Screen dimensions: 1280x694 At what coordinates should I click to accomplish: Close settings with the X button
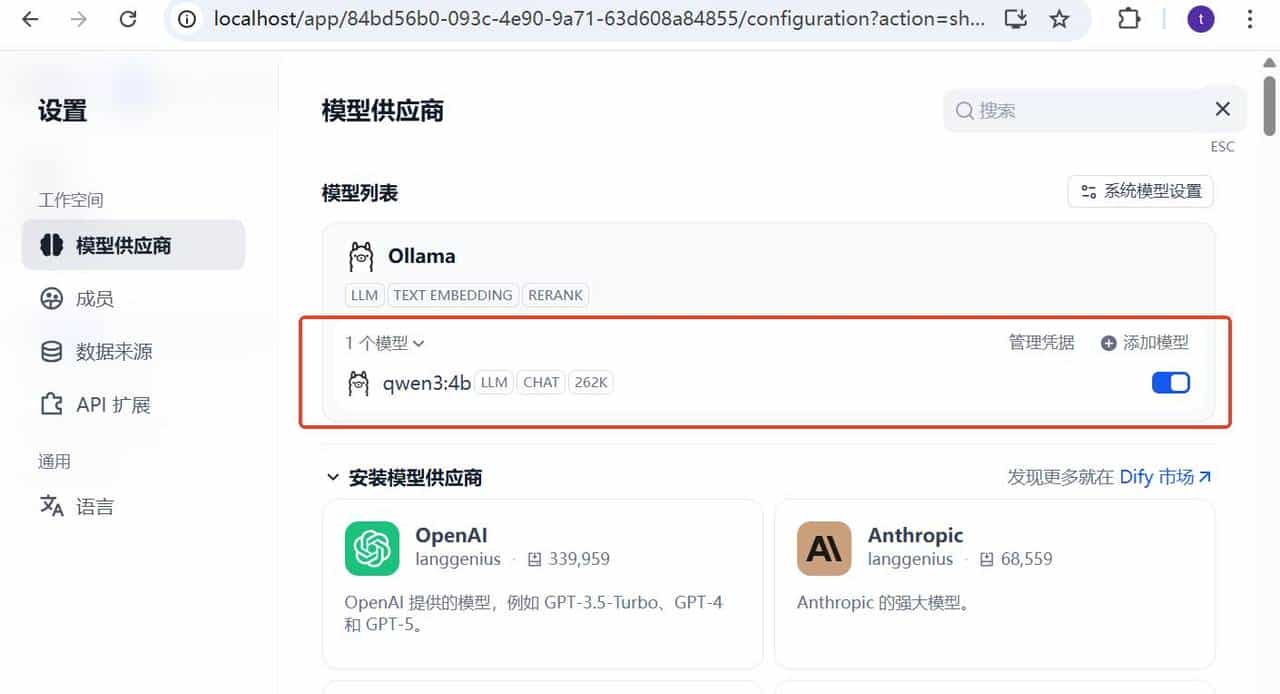click(1222, 110)
